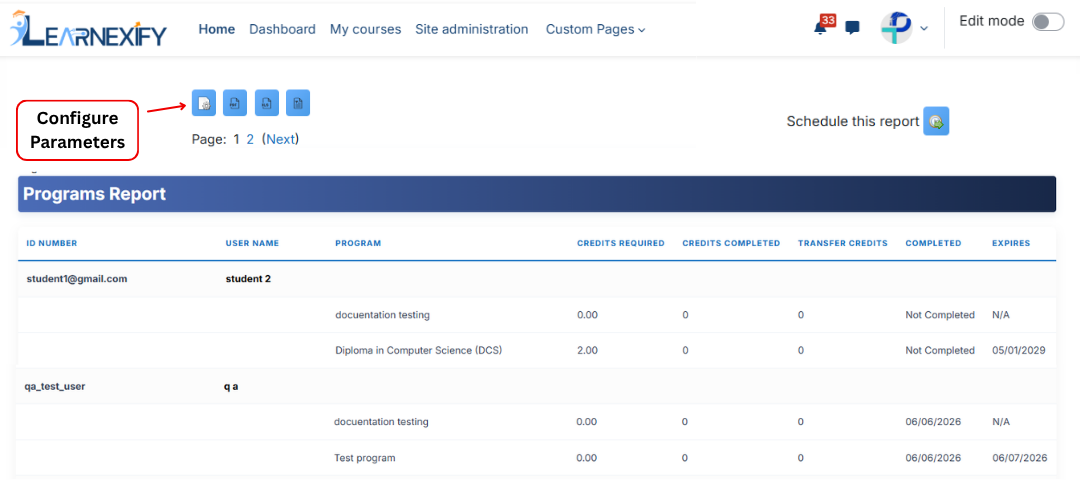This screenshot has width=1080, height=487.
Task: Click Not Completed in the DCS row
Action: pos(940,351)
